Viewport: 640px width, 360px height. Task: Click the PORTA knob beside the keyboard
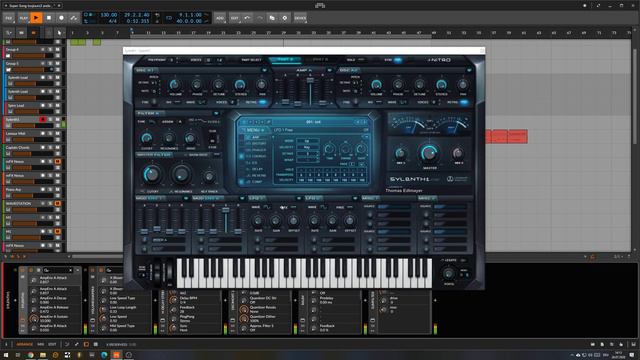[x=449, y=273]
